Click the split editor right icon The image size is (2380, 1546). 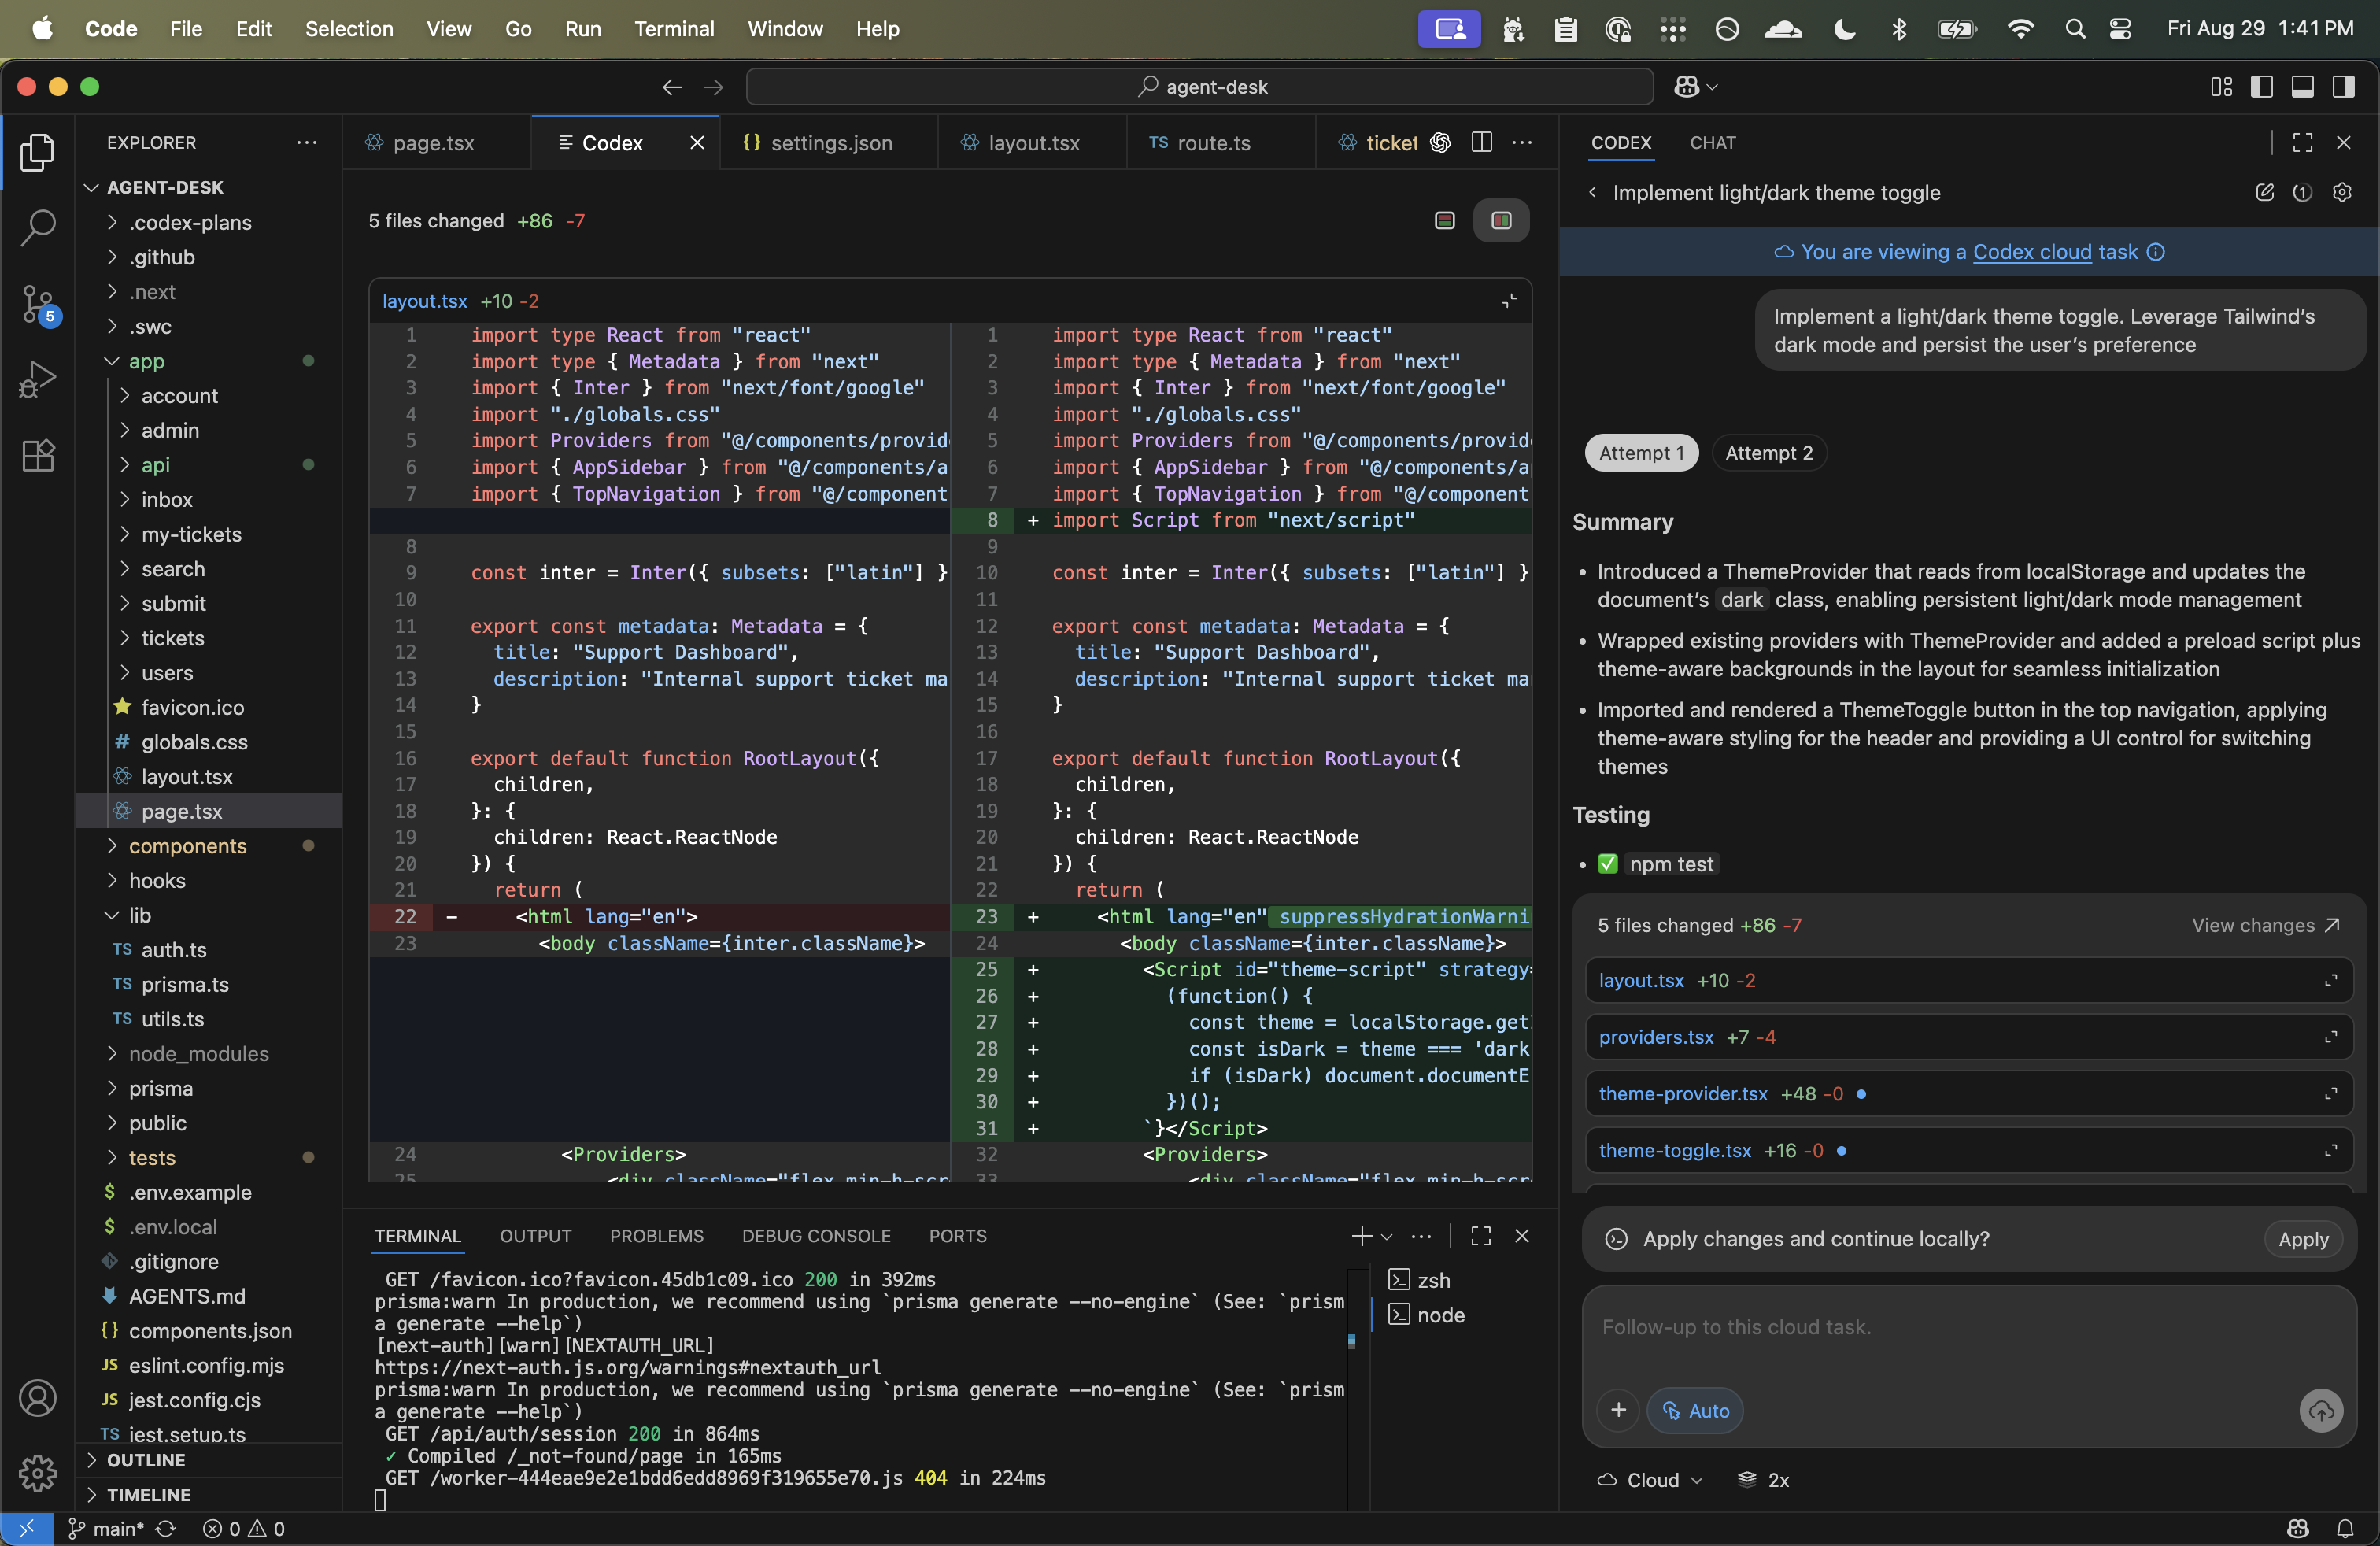coord(1482,143)
